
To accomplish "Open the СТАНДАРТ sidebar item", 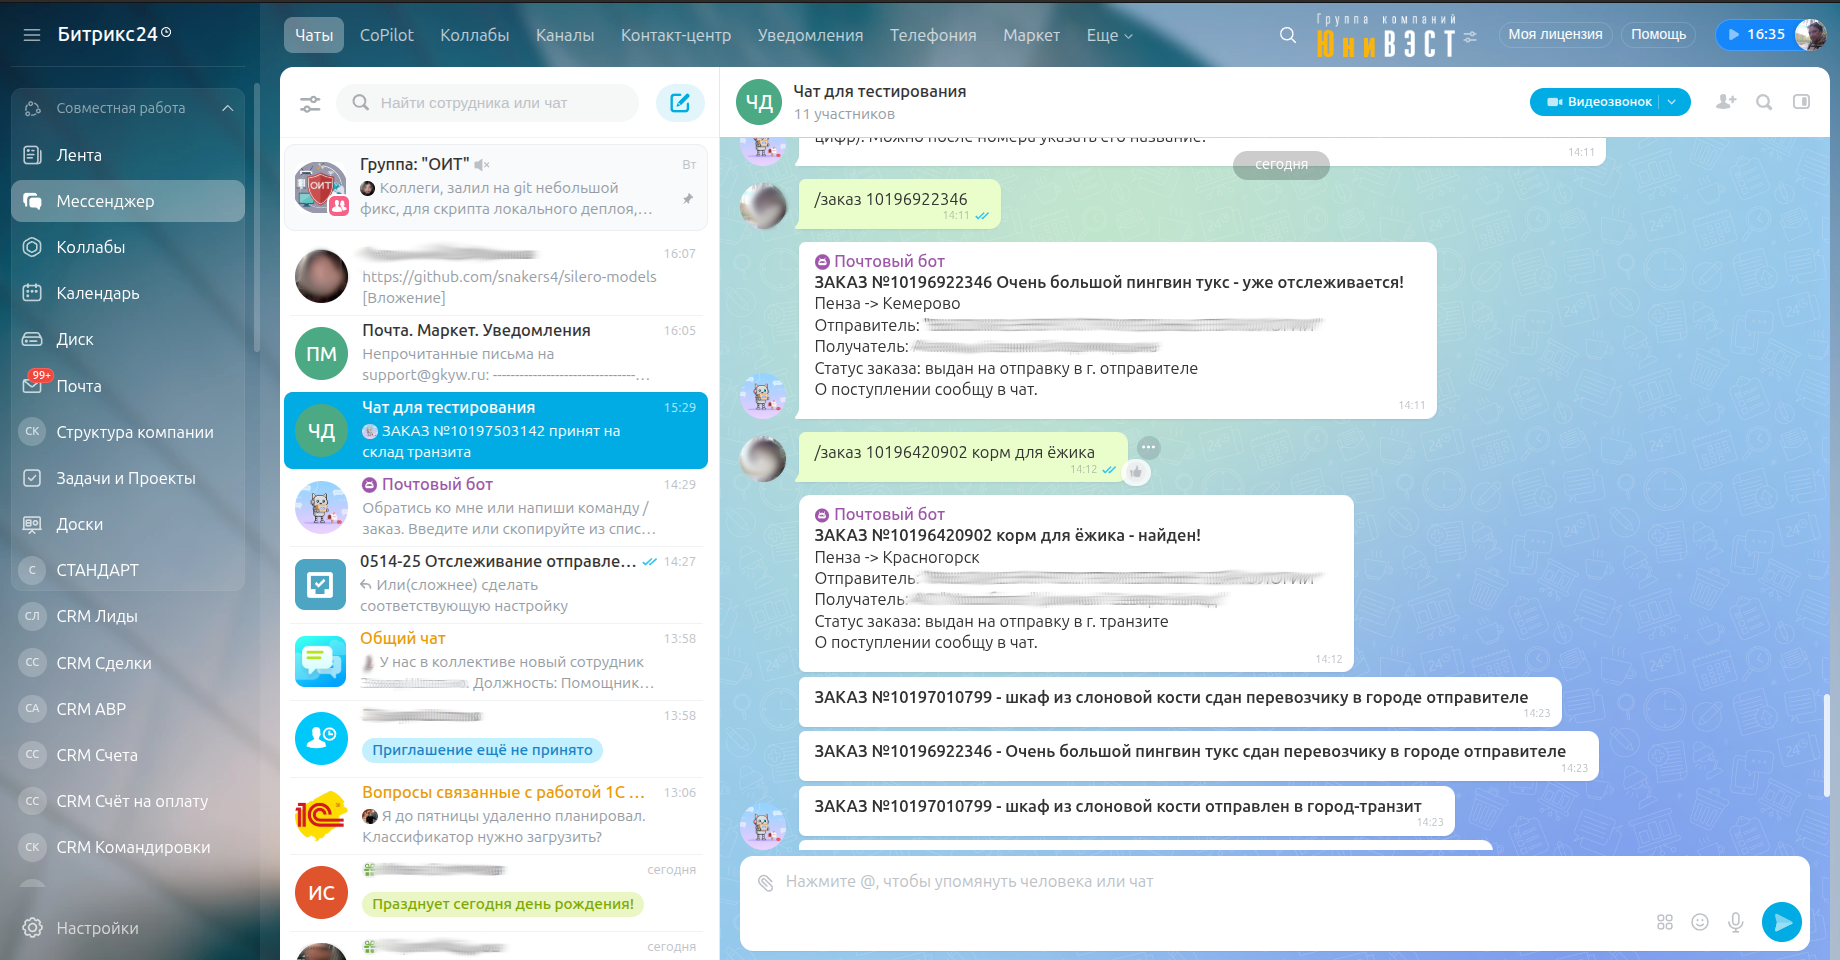I will pos(128,570).
